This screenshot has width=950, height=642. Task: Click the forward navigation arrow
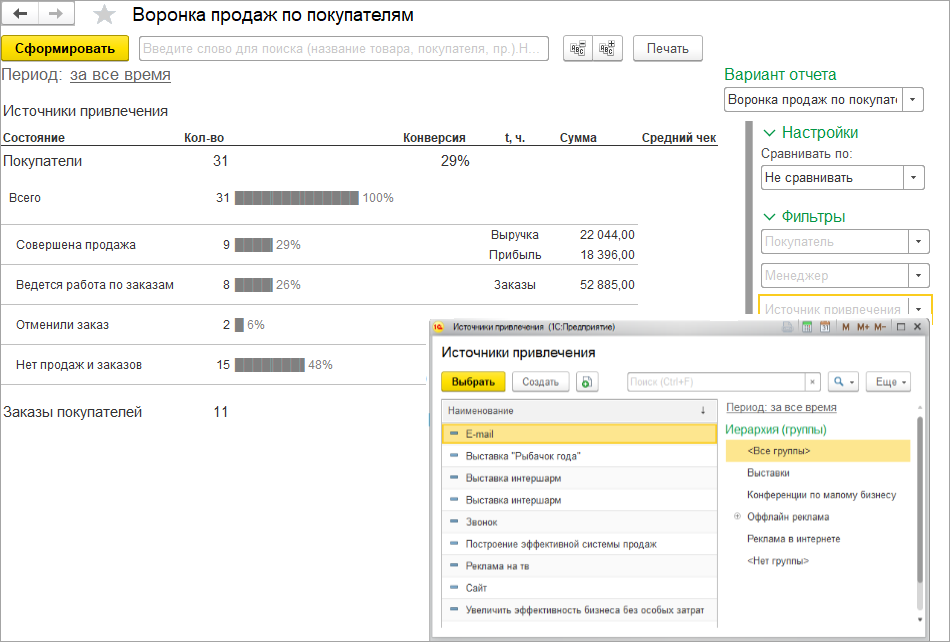pyautogui.click(x=56, y=15)
